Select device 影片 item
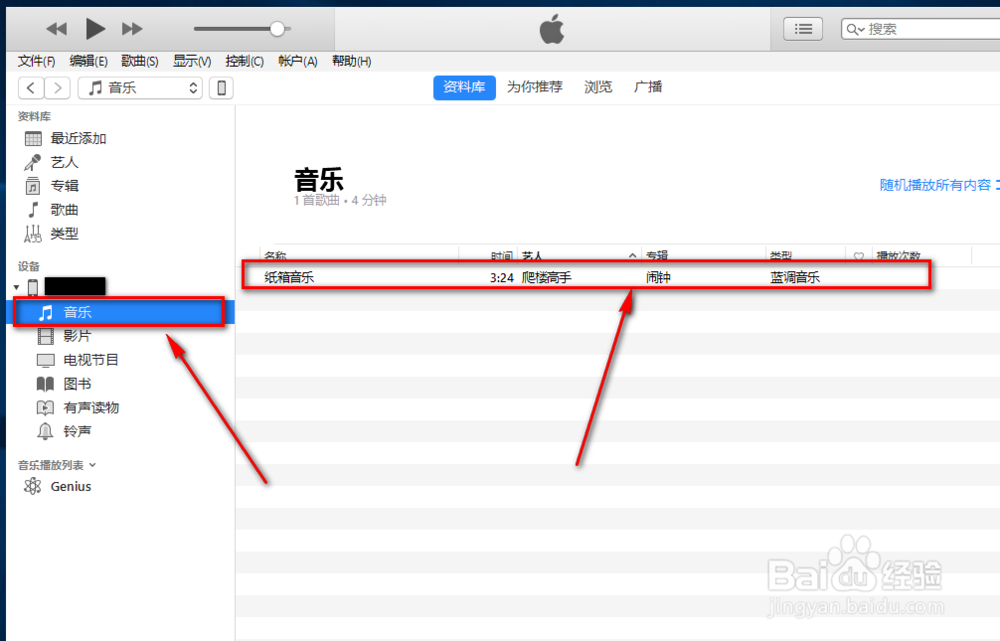Image resolution: width=1000 pixels, height=641 pixels. pos(77,336)
